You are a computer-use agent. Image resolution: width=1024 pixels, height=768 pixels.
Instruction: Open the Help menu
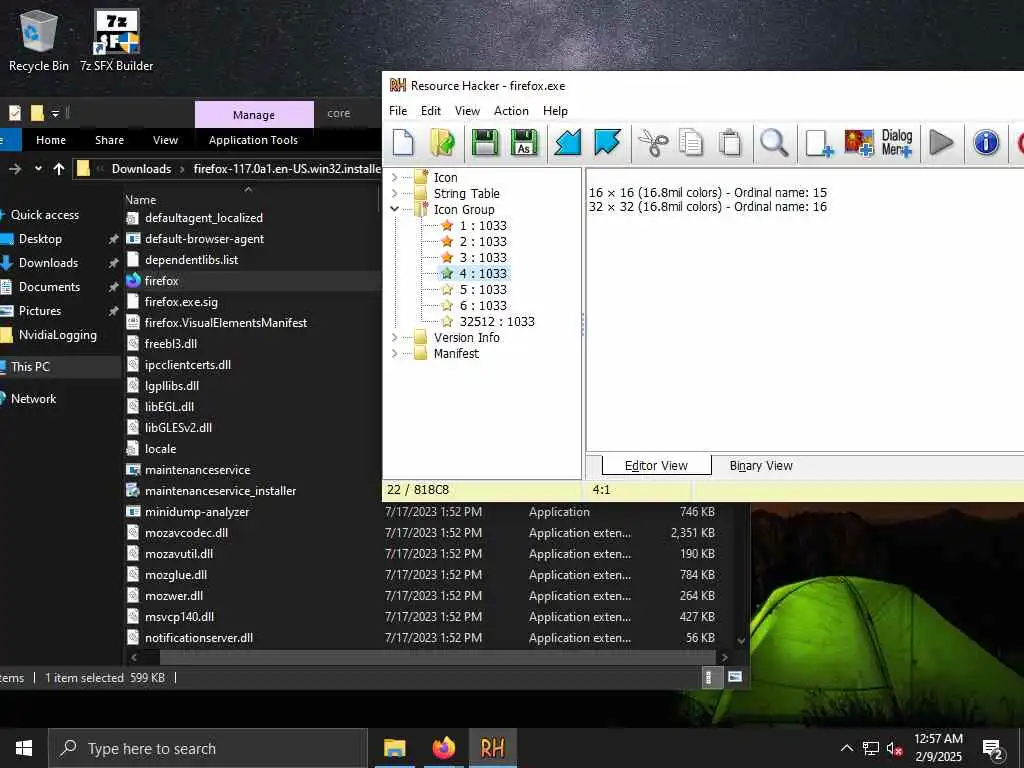pos(555,111)
